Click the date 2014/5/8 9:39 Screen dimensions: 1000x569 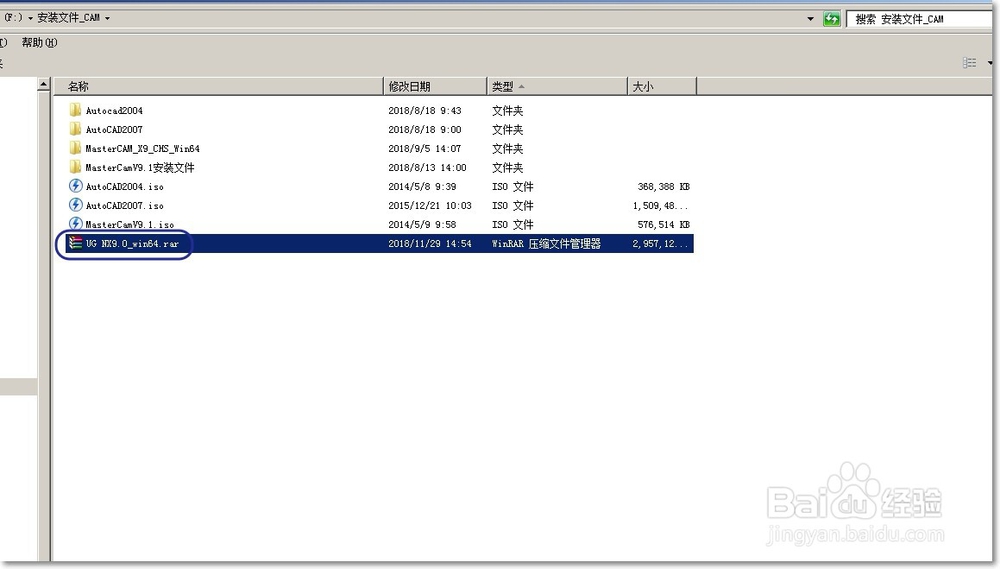(x=422, y=187)
